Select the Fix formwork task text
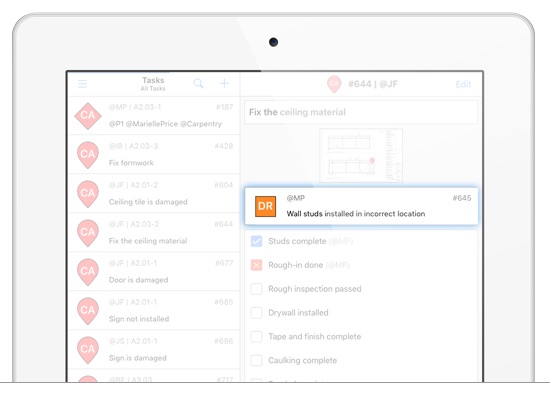Screen dimensions: 550x394 131,163
